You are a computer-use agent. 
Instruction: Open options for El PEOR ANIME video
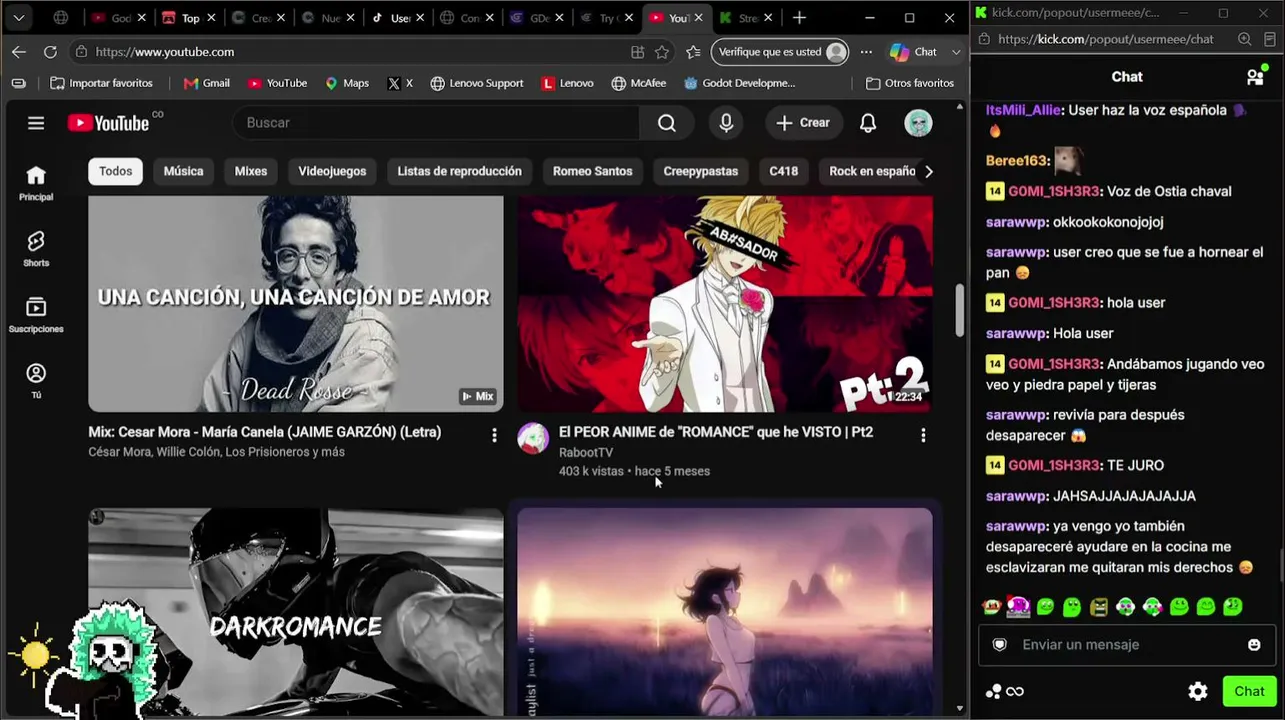[x=923, y=435]
